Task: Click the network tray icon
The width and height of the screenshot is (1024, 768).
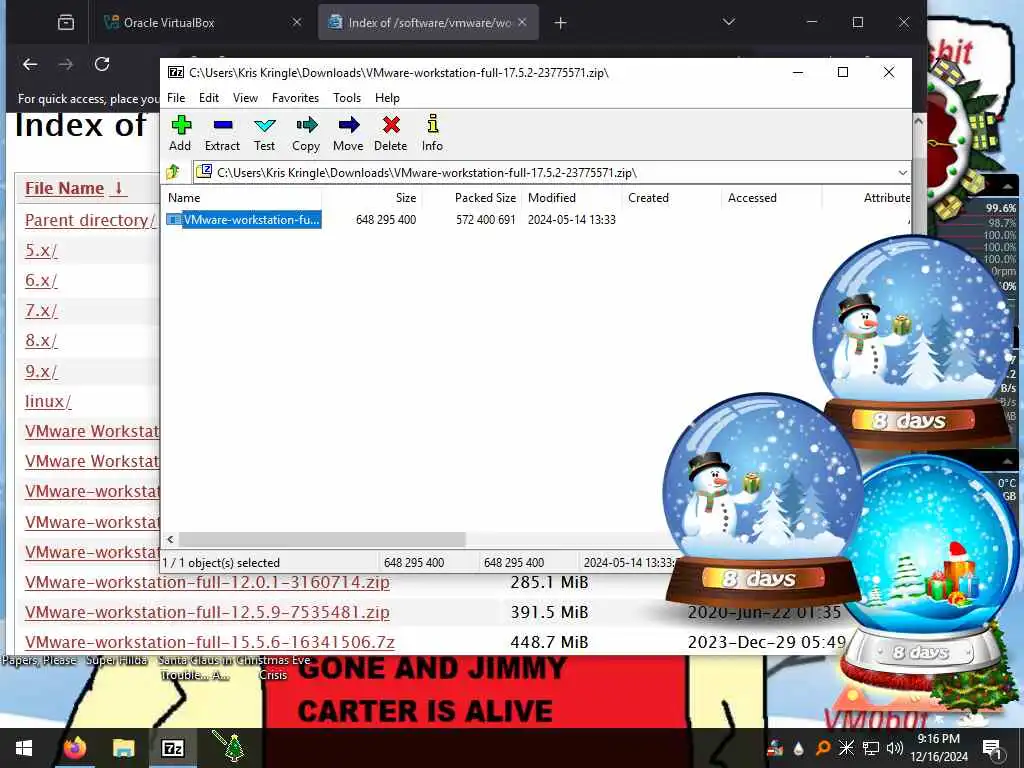Action: click(x=870, y=748)
